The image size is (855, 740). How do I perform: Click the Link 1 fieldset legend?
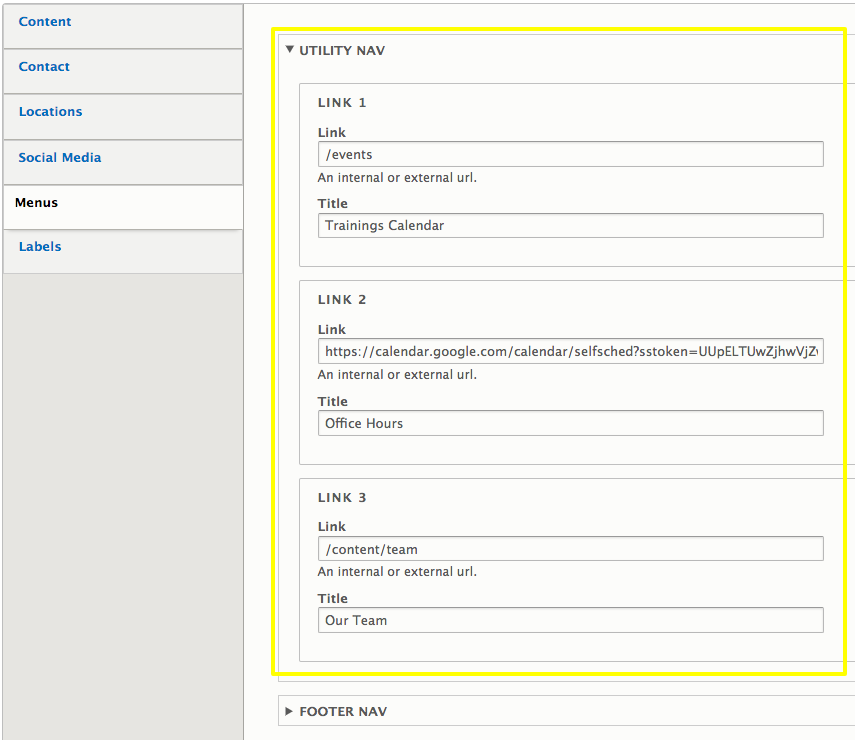342,103
